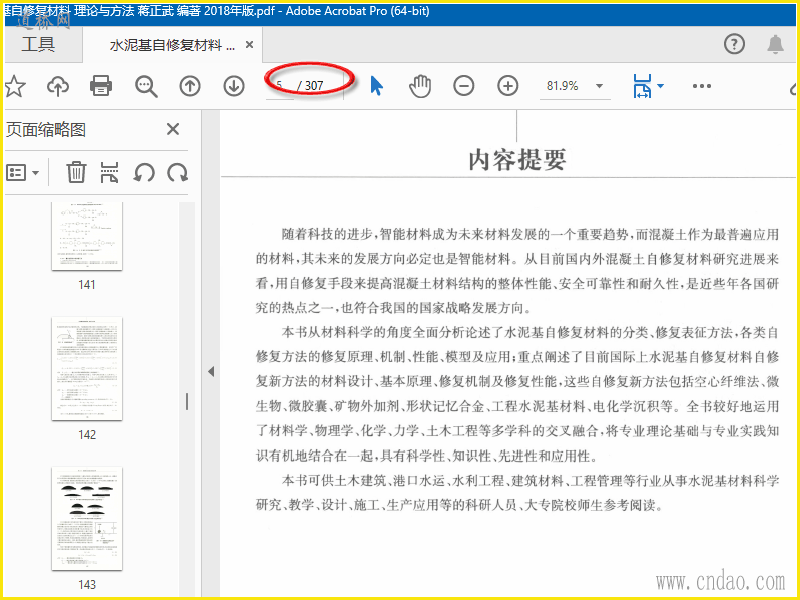Rotate the page counterclockwise
Image resolution: width=800 pixels, height=600 pixels.
(x=144, y=172)
